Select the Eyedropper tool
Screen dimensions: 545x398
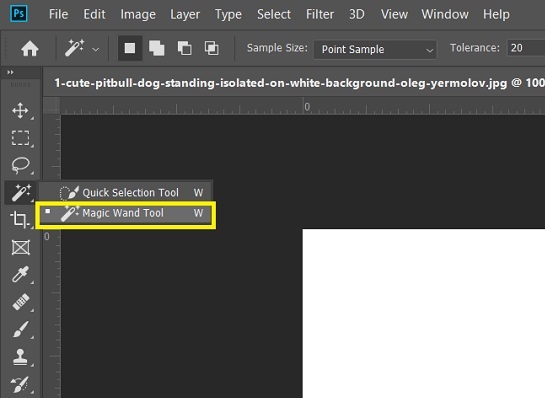pos(20,275)
